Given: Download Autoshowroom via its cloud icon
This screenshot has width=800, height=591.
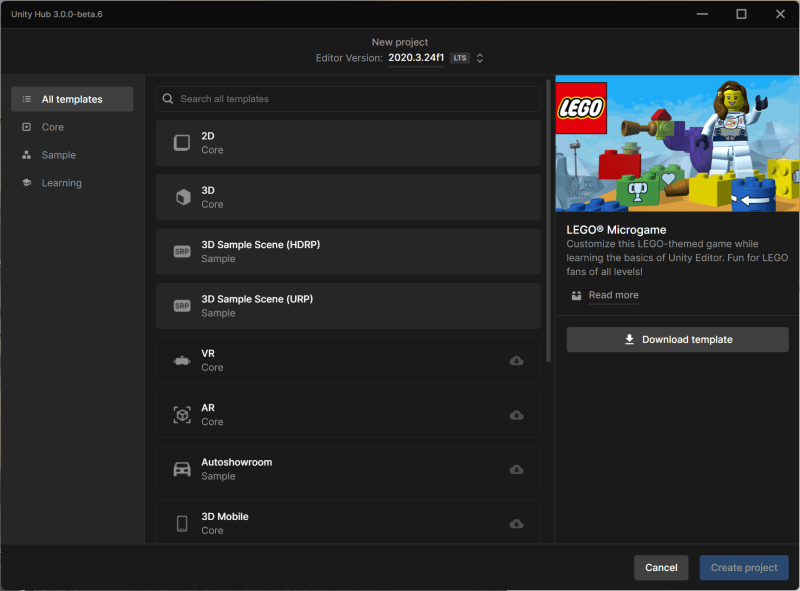Looking at the screenshot, I should click(x=516, y=470).
